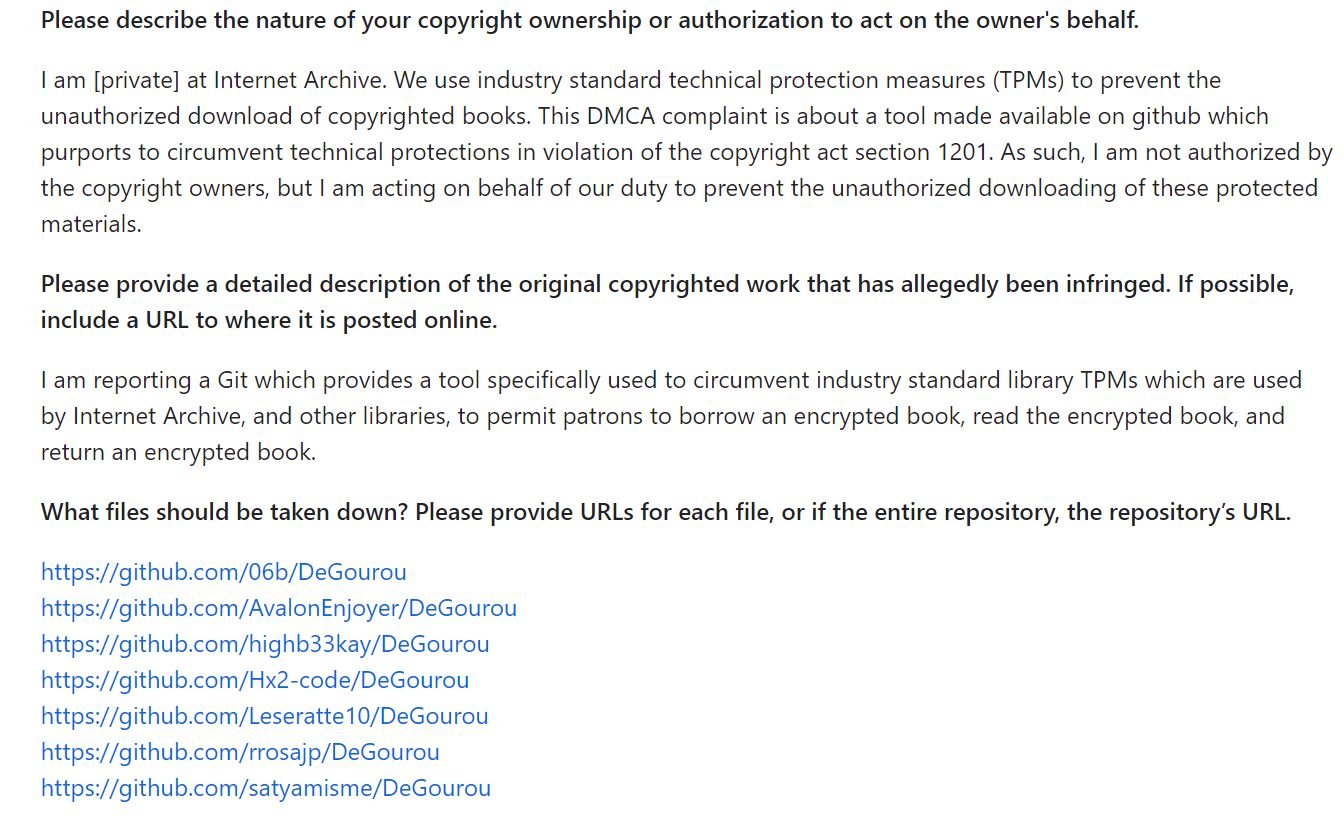Viewport: 1344px width, 818px height.
Task: Click the bold heading about the original copyrighted work
Action: point(668,303)
